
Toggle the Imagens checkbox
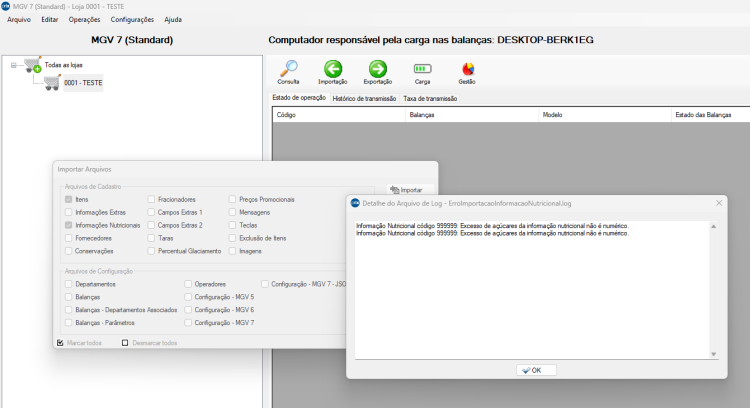[x=232, y=251]
